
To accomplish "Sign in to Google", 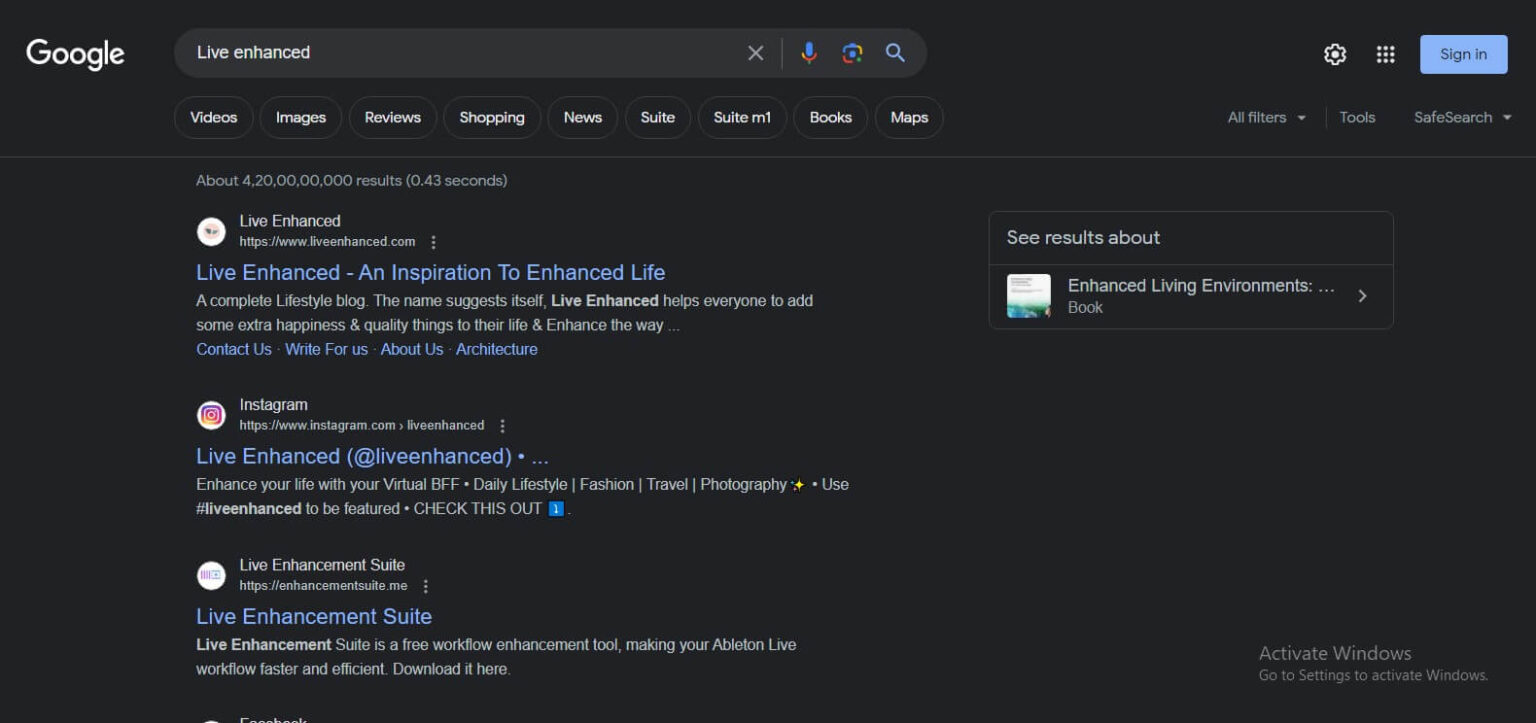I will (1463, 54).
